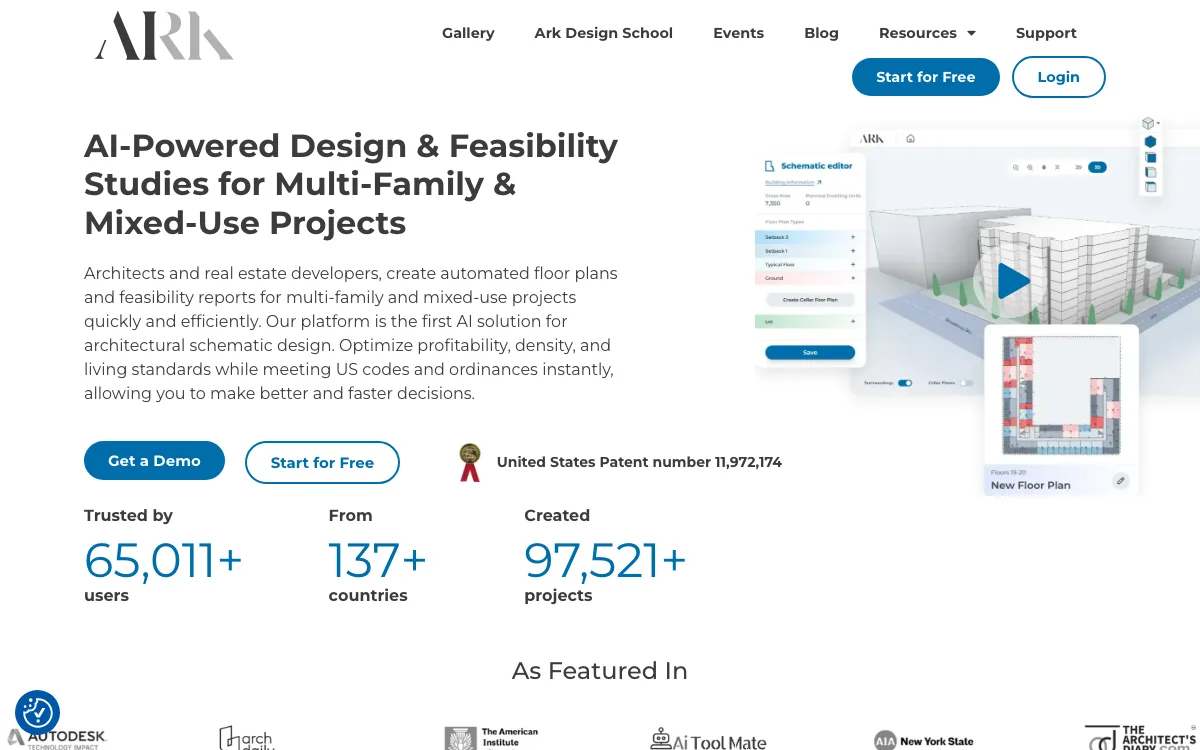Click the ARK logo in the header
The width and height of the screenshot is (1200, 750).
point(164,35)
